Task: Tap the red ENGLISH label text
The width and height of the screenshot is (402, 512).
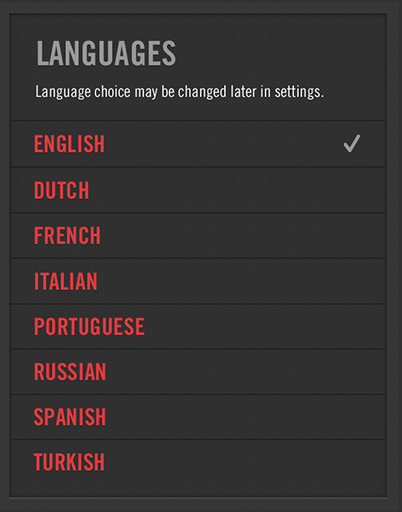Action: [x=69, y=144]
